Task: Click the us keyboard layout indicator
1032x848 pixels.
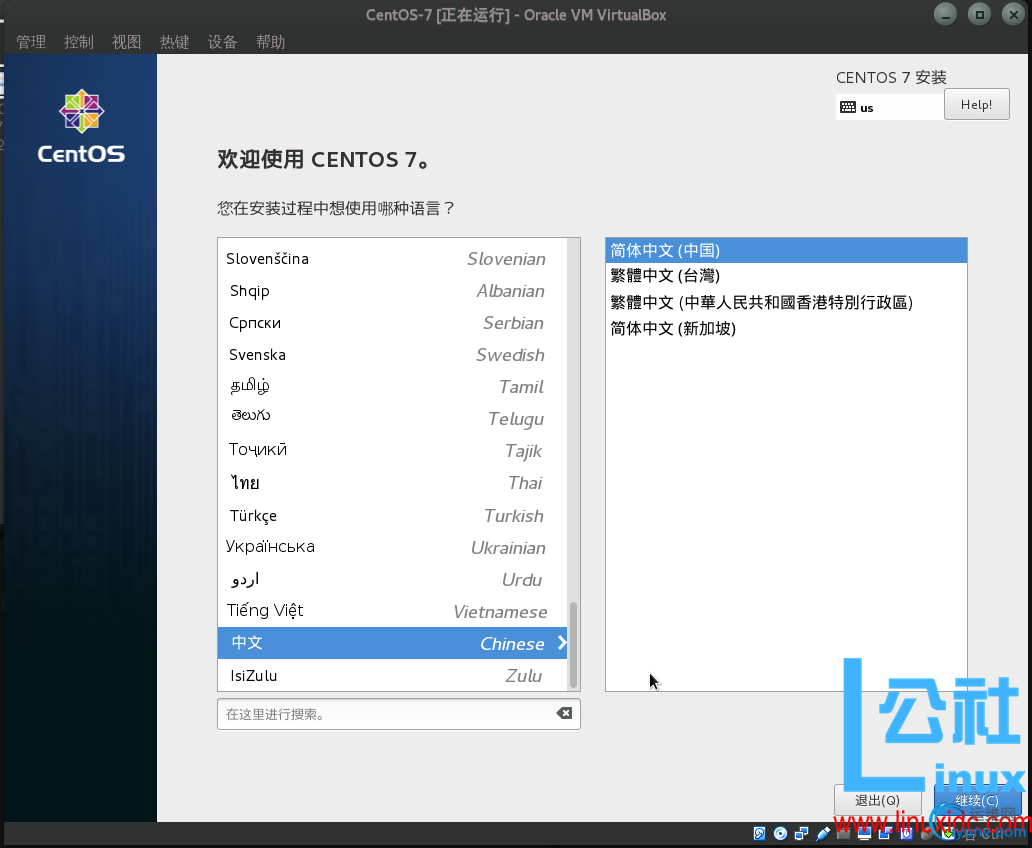Action: tap(889, 107)
